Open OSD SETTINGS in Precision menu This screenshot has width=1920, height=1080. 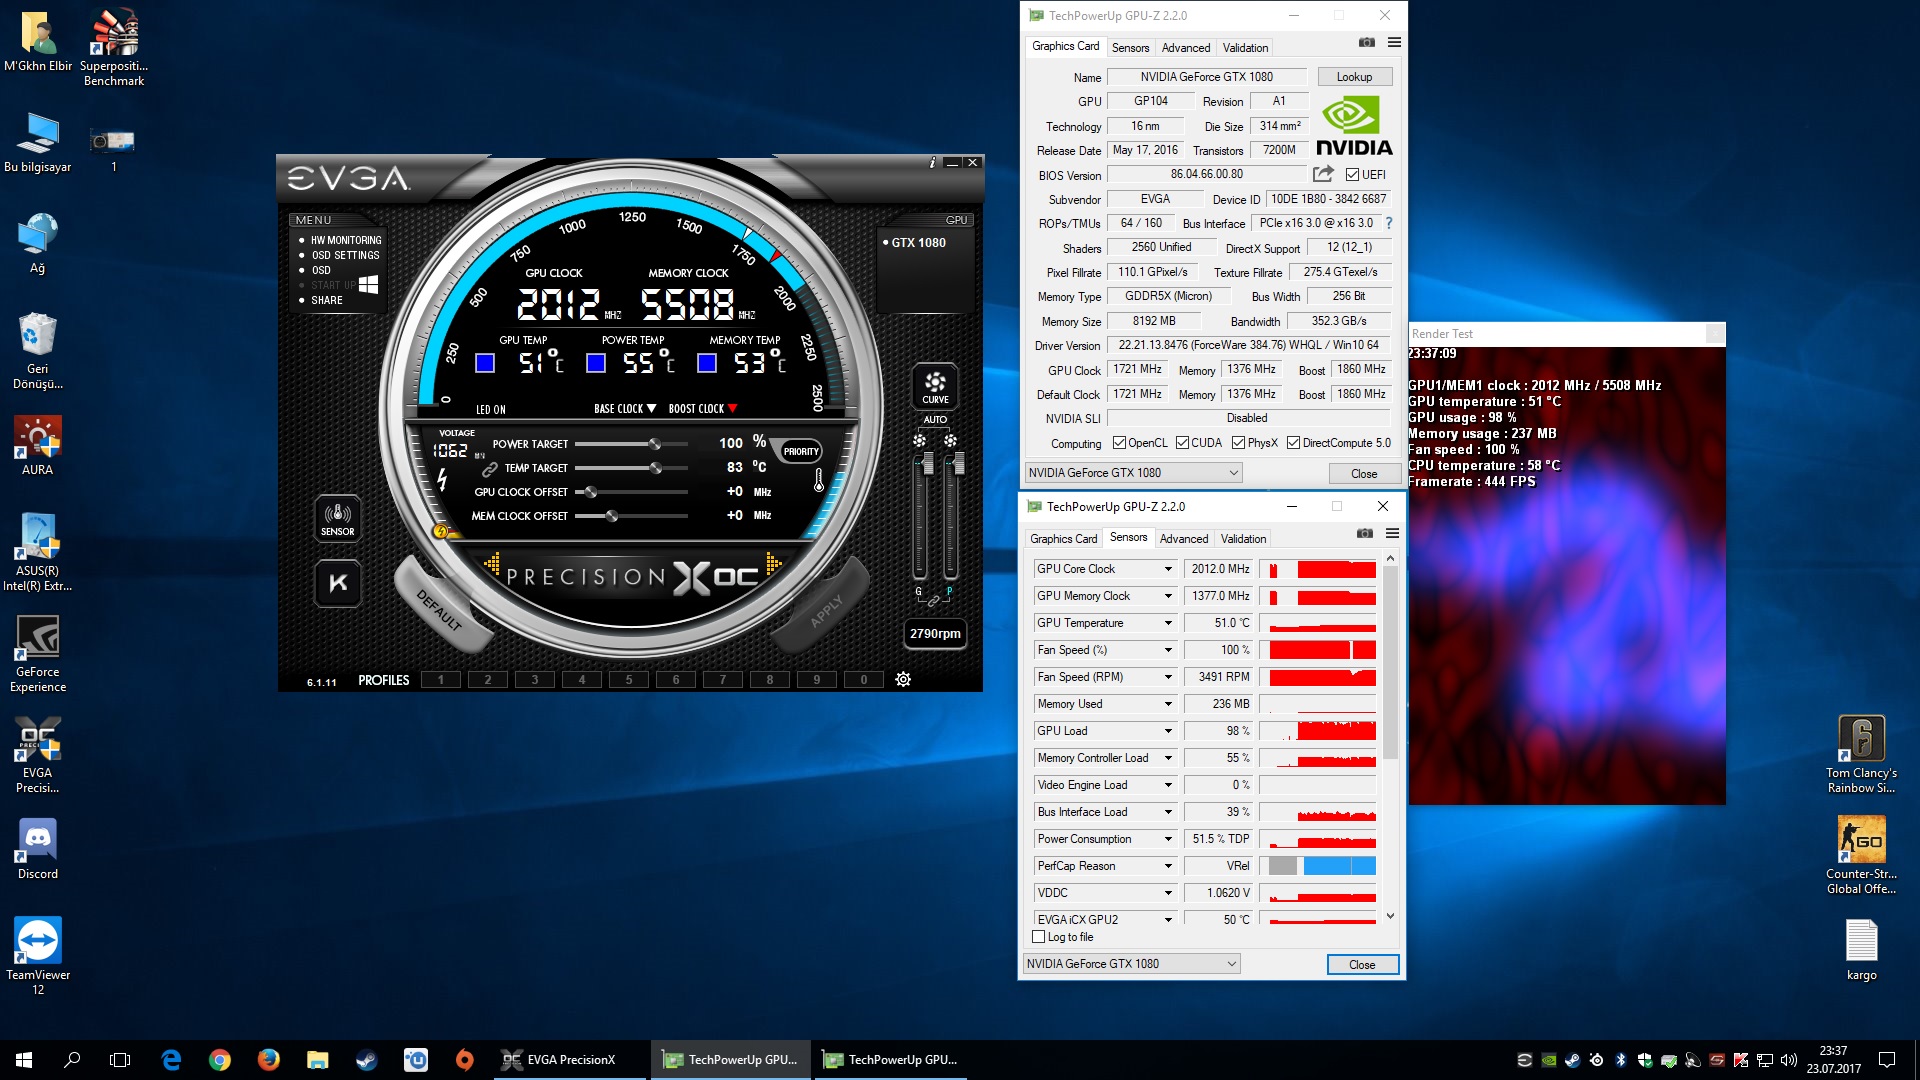345,255
